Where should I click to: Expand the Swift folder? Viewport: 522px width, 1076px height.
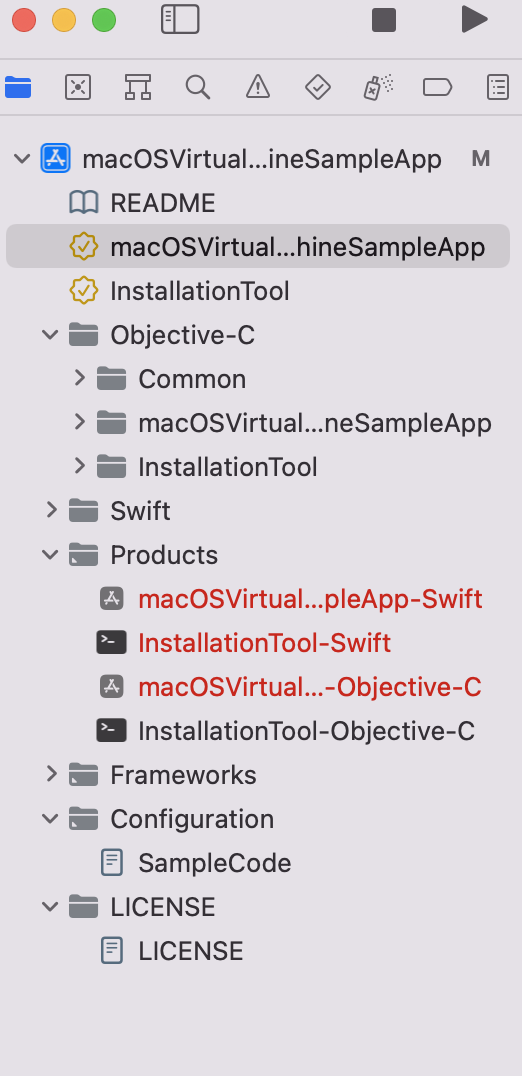click(51, 510)
